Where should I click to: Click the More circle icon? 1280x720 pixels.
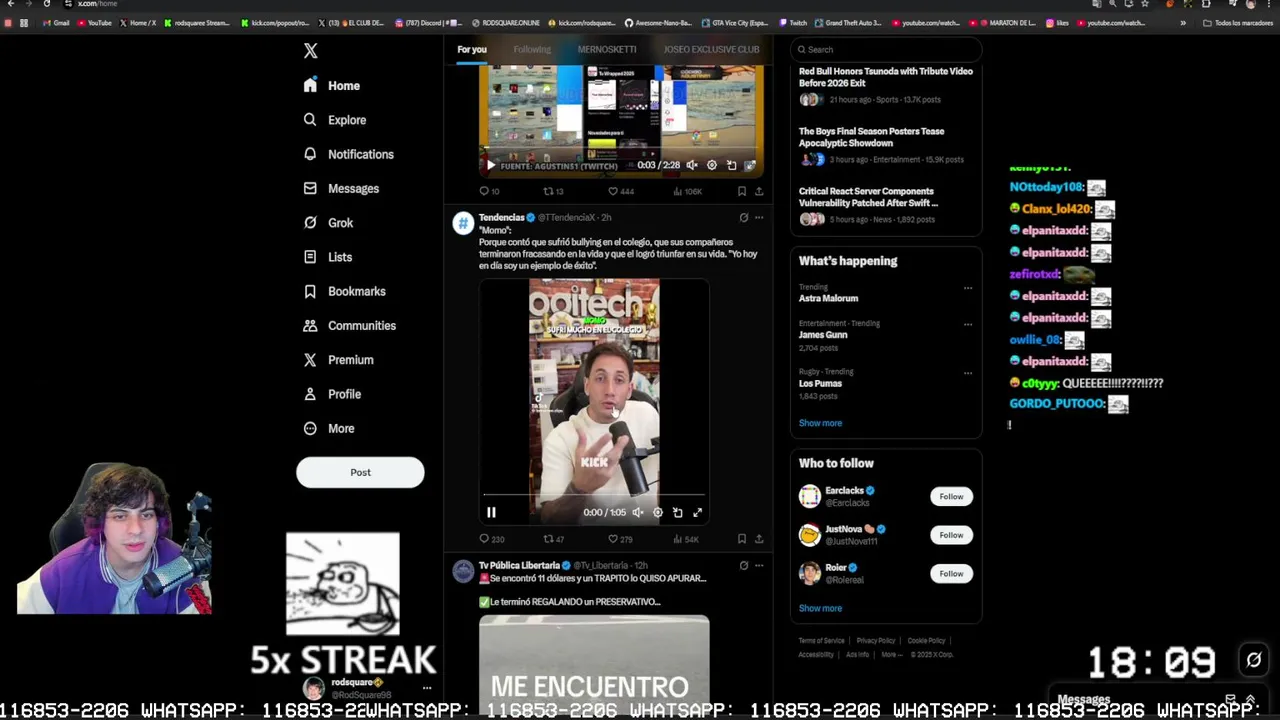(310, 428)
